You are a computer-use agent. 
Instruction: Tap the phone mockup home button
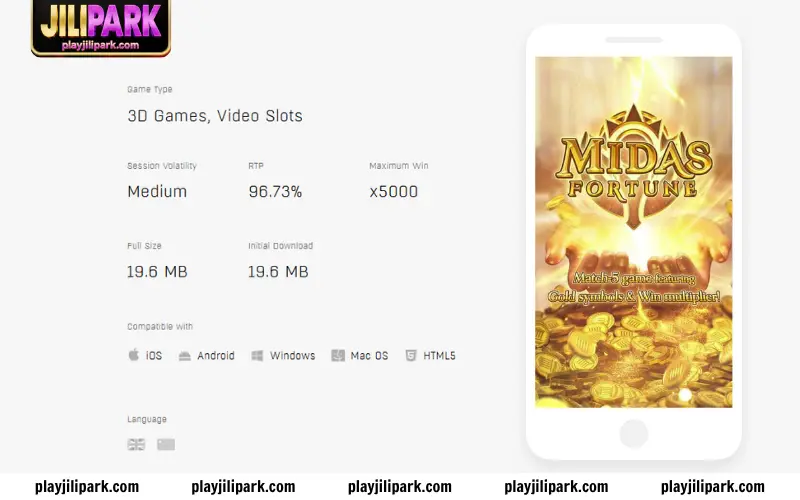tap(634, 434)
